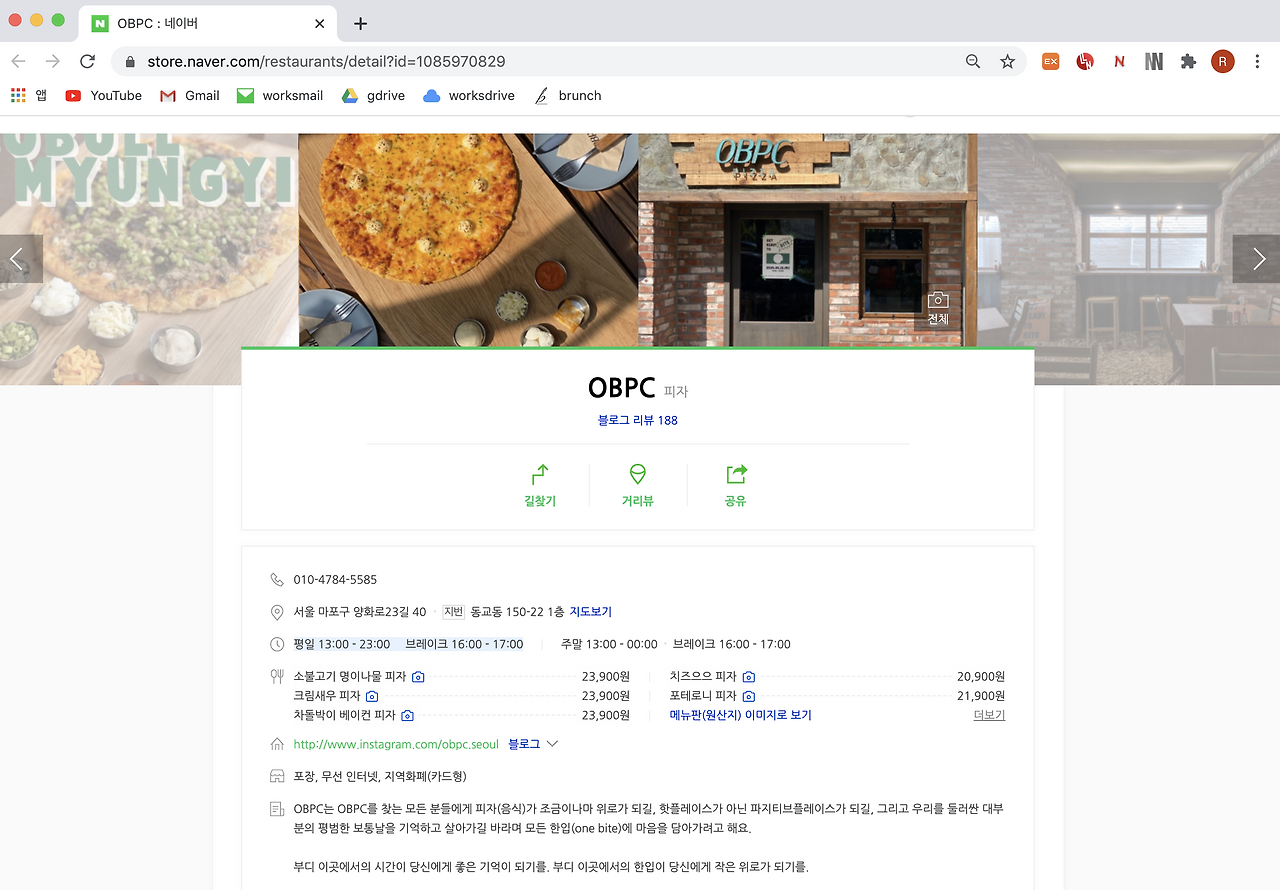Show next photo with right carousel arrow
Viewport: 1280px width, 890px height.
[x=1258, y=259]
